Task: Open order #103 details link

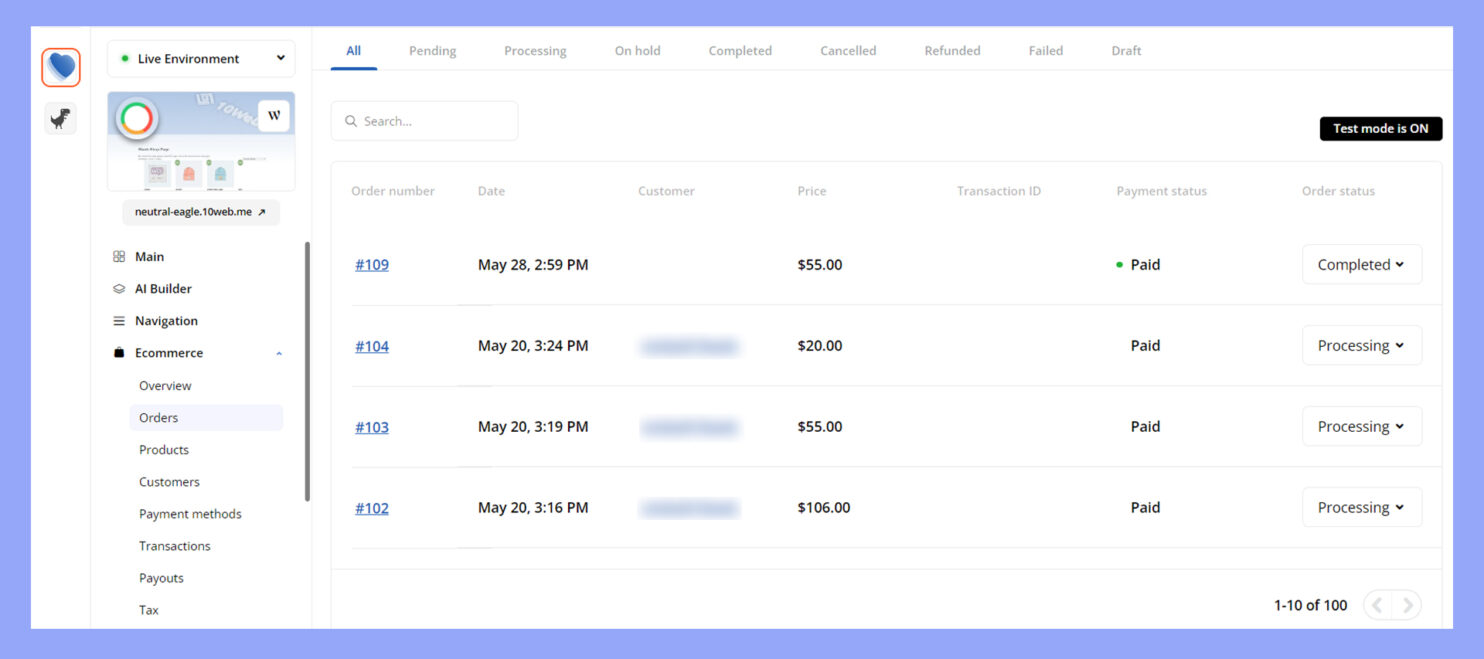Action: coord(371,426)
